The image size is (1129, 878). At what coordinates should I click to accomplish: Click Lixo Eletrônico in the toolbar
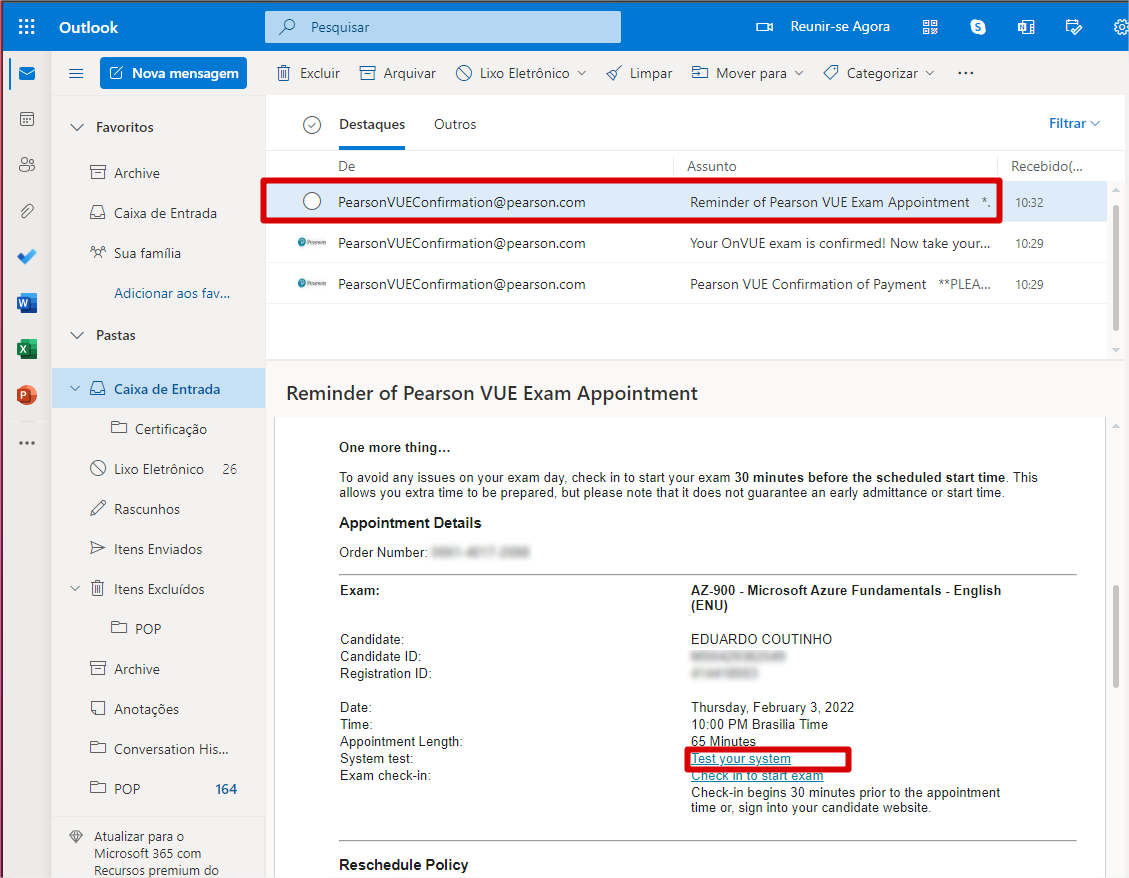(513, 73)
